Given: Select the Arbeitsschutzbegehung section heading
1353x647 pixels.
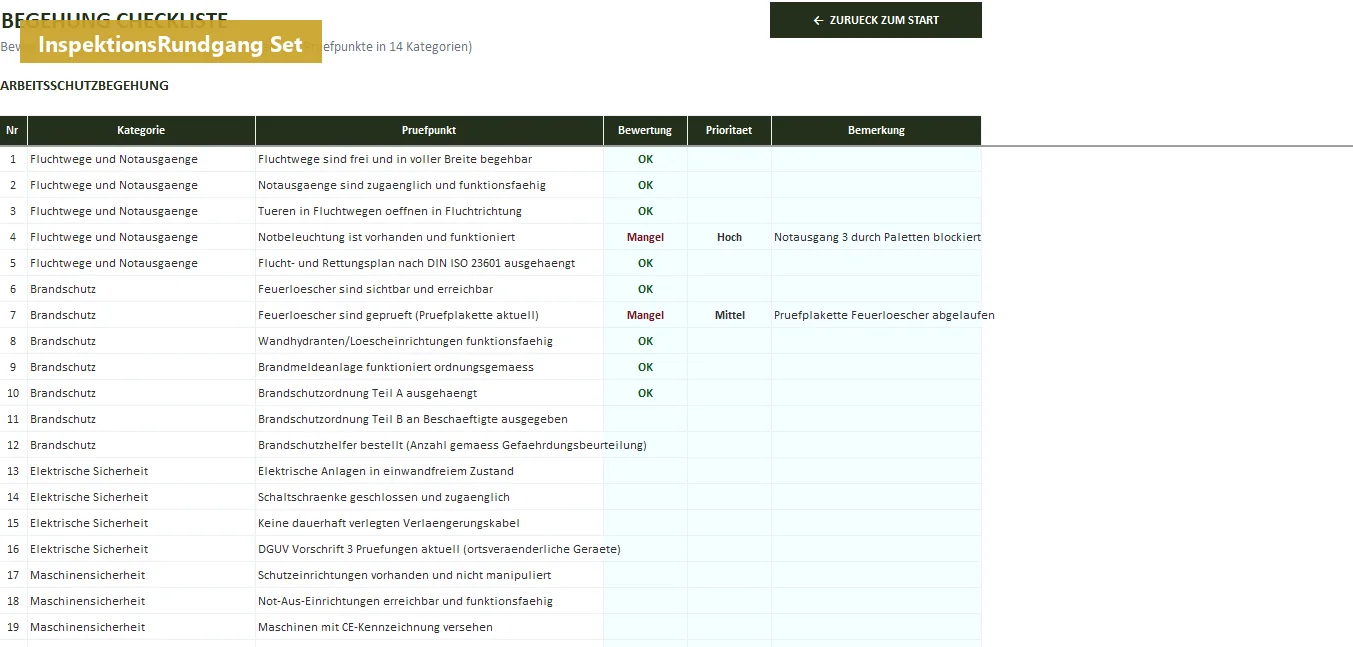Looking at the screenshot, I should [x=84, y=86].
